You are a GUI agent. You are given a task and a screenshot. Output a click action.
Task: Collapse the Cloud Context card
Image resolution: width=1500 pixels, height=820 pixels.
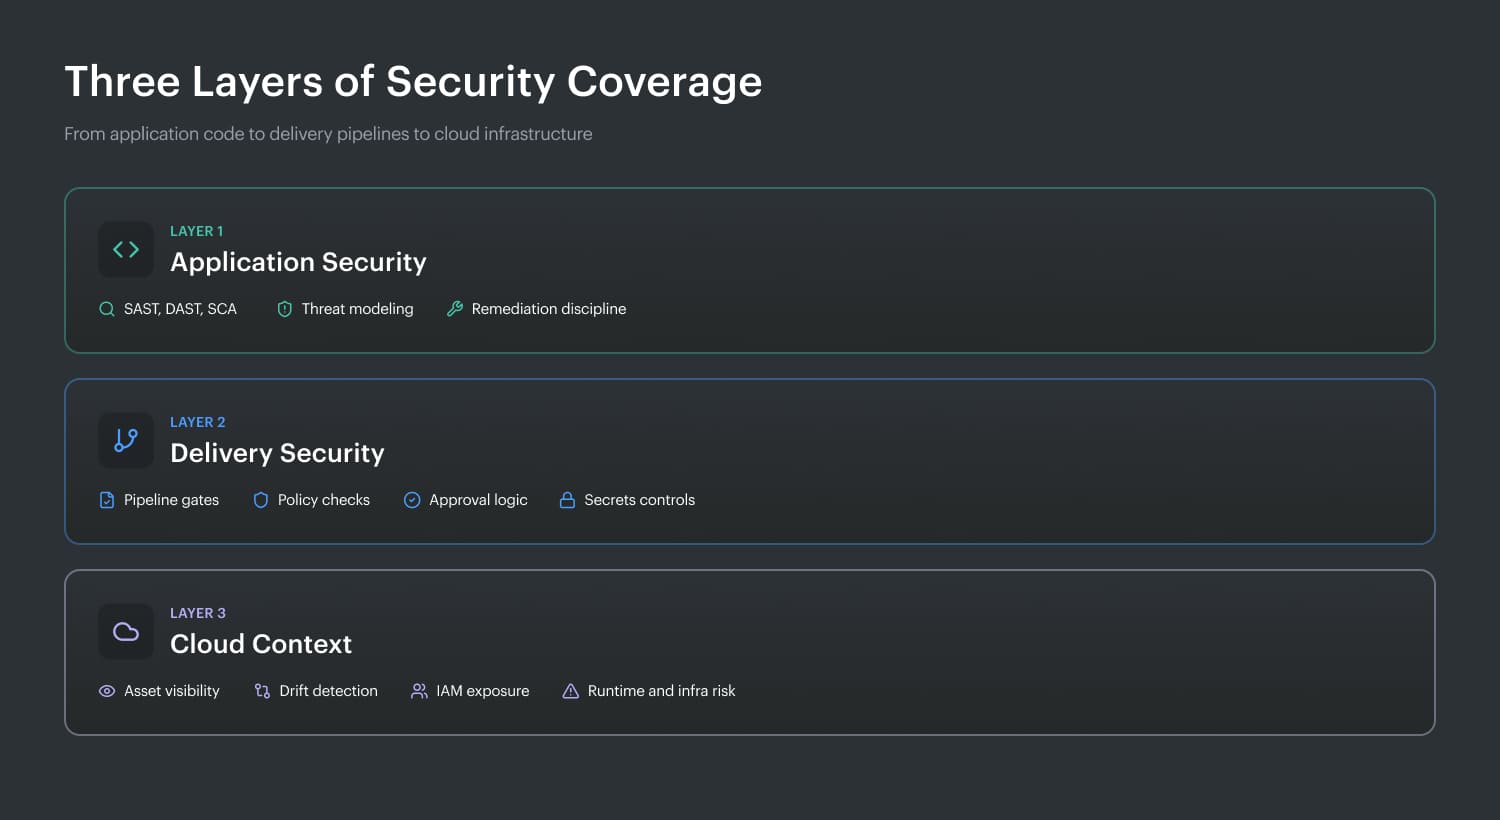(749, 652)
